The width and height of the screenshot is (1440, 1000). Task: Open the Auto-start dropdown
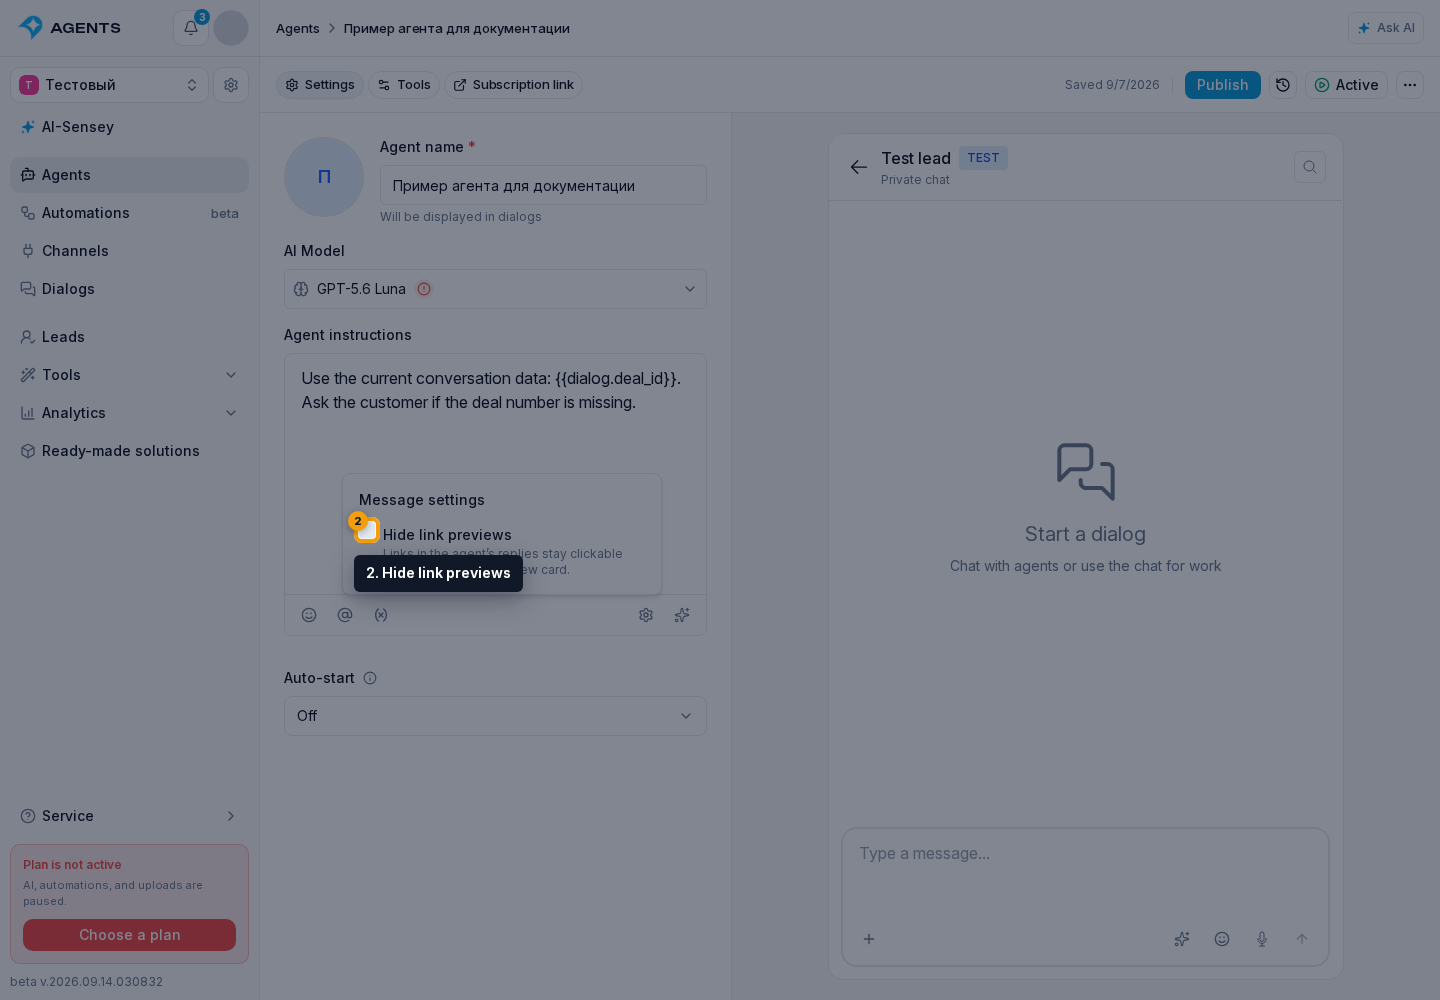click(495, 716)
